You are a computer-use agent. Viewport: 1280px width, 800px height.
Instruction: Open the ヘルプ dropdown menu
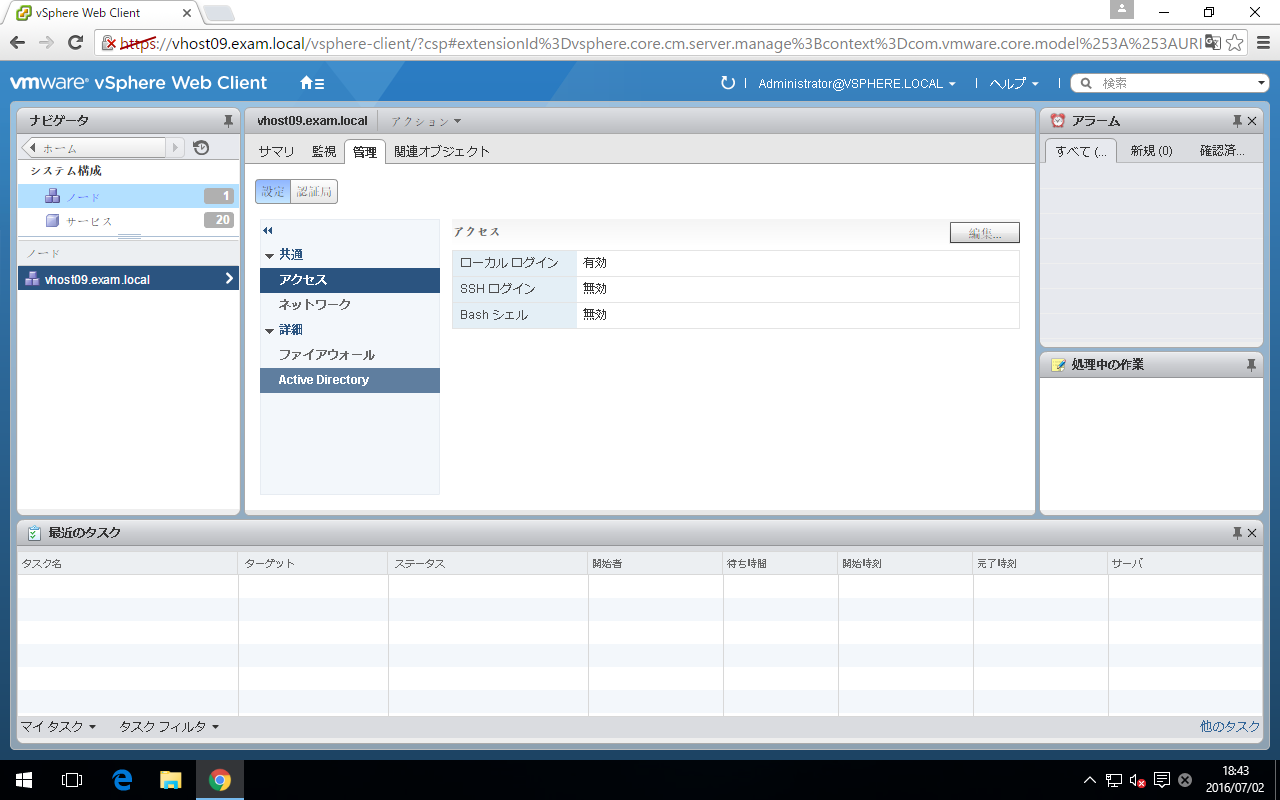(x=1014, y=84)
